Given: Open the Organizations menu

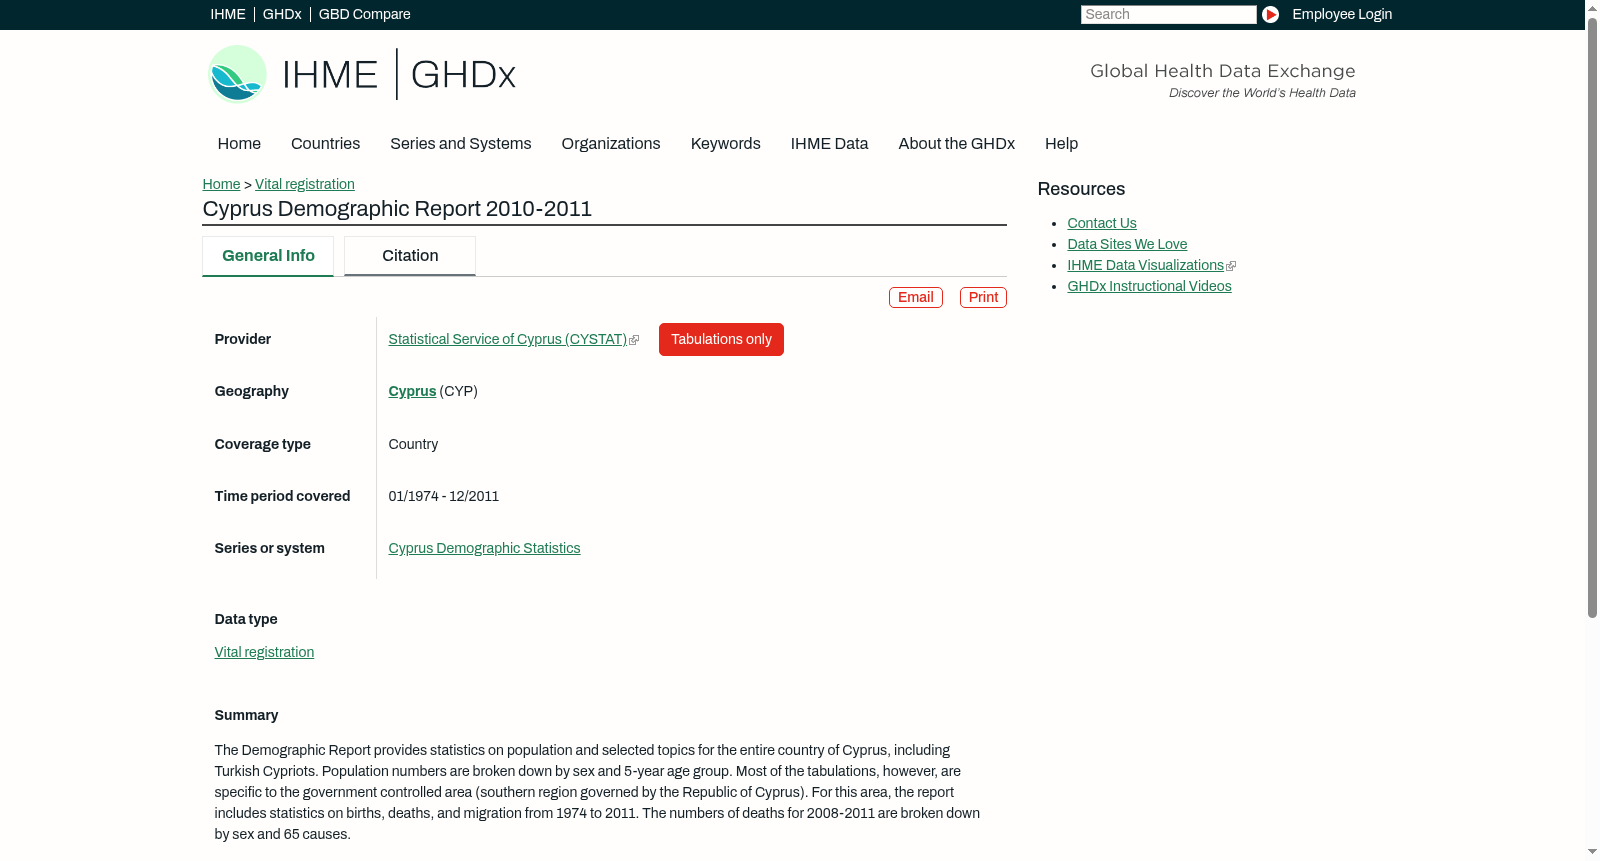Looking at the screenshot, I should point(611,144).
